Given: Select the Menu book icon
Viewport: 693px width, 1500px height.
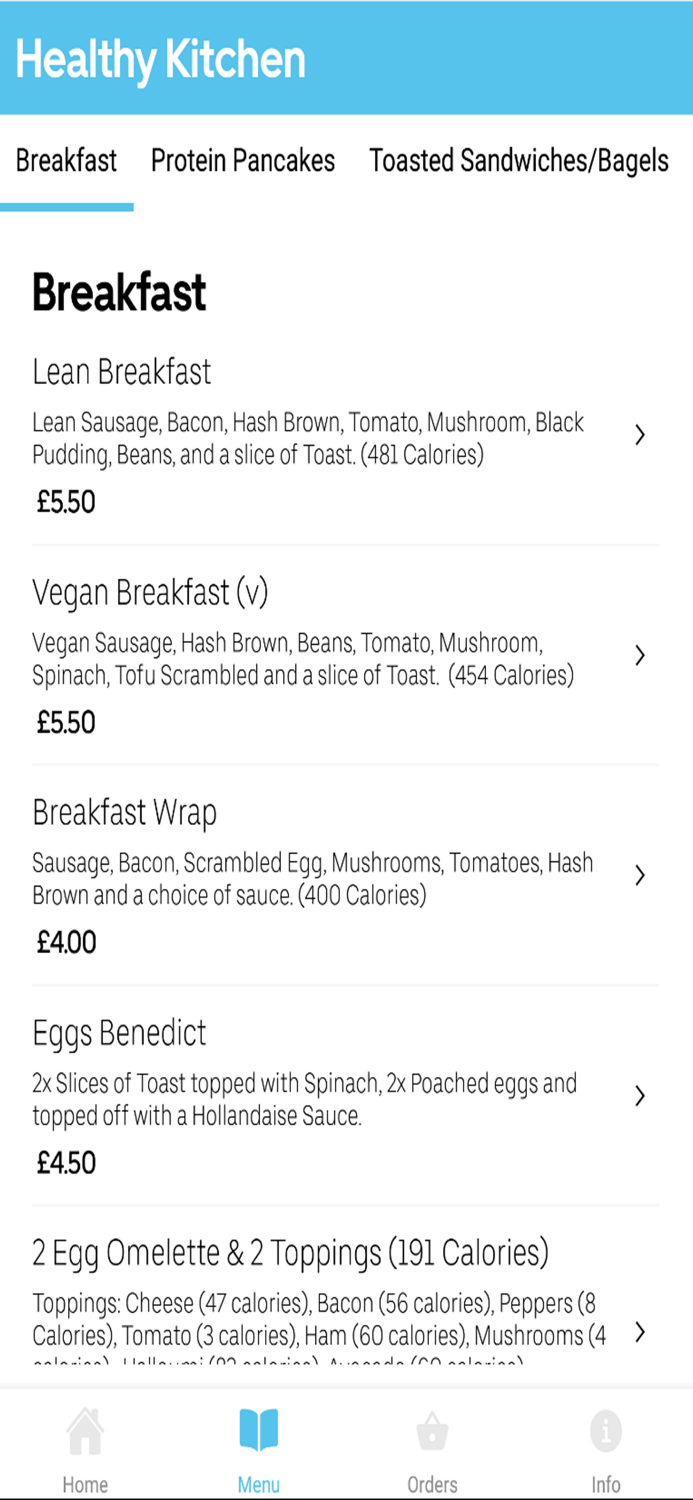Looking at the screenshot, I should pyautogui.click(x=259, y=1432).
